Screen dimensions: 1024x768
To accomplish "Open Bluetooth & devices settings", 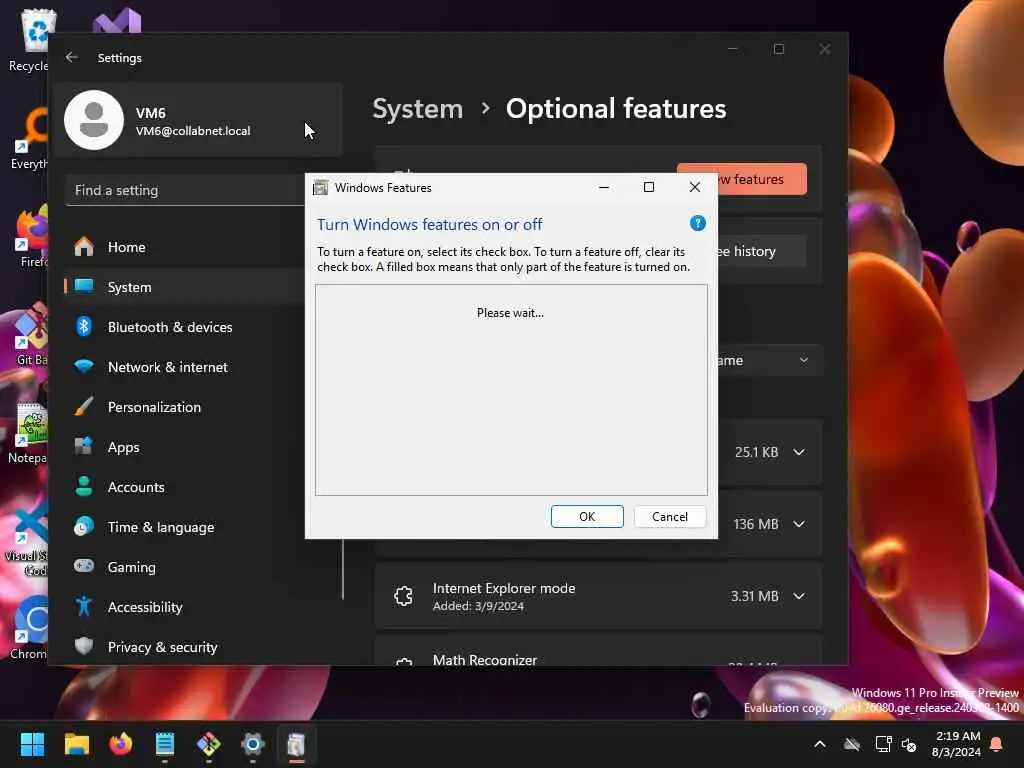I will tap(185, 327).
